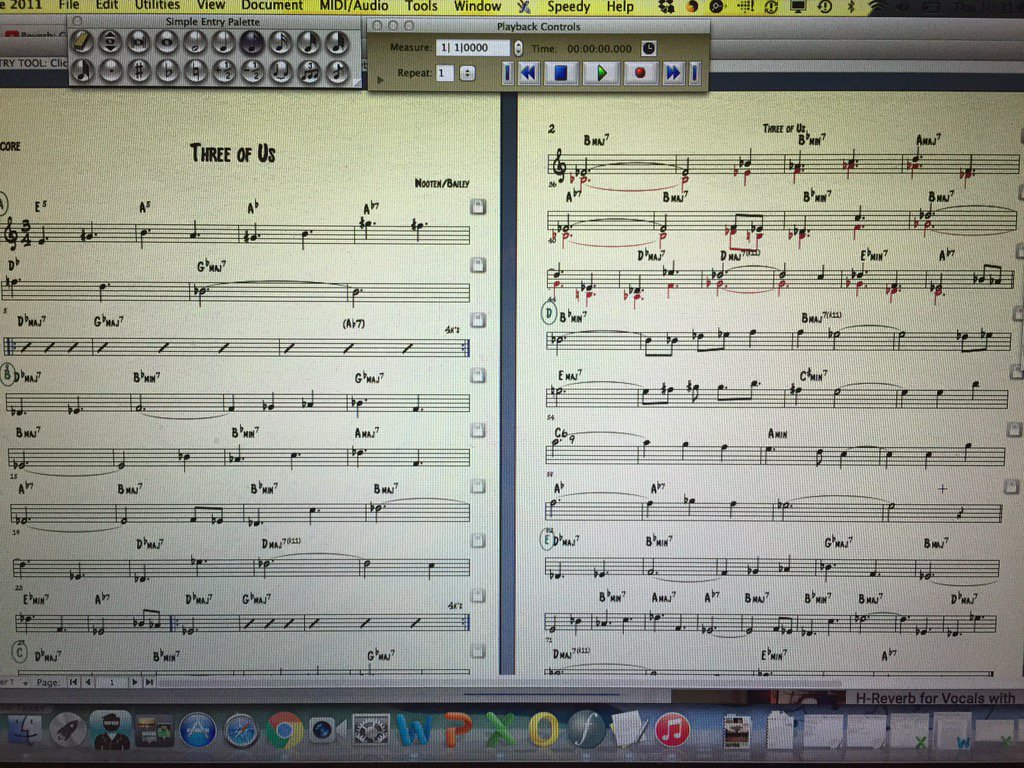Image resolution: width=1024 pixels, height=768 pixels.
Task: Go to first page button
Action: (x=73, y=682)
